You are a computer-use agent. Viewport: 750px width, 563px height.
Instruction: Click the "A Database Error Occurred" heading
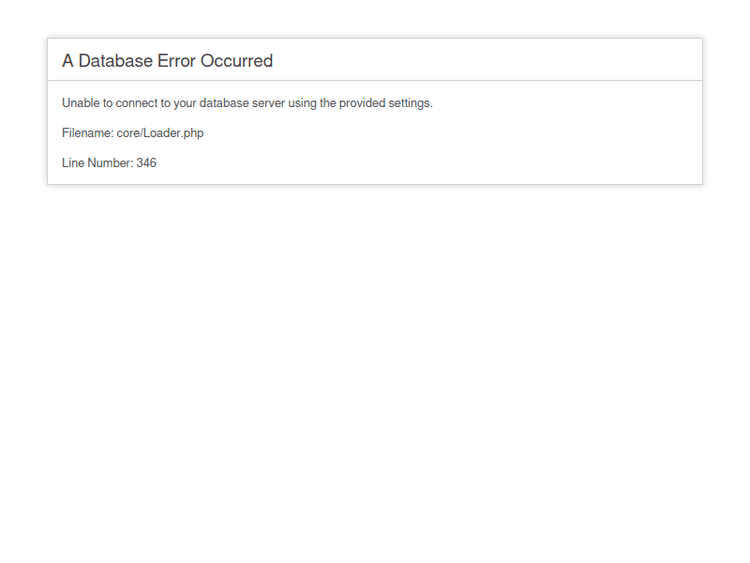(167, 61)
